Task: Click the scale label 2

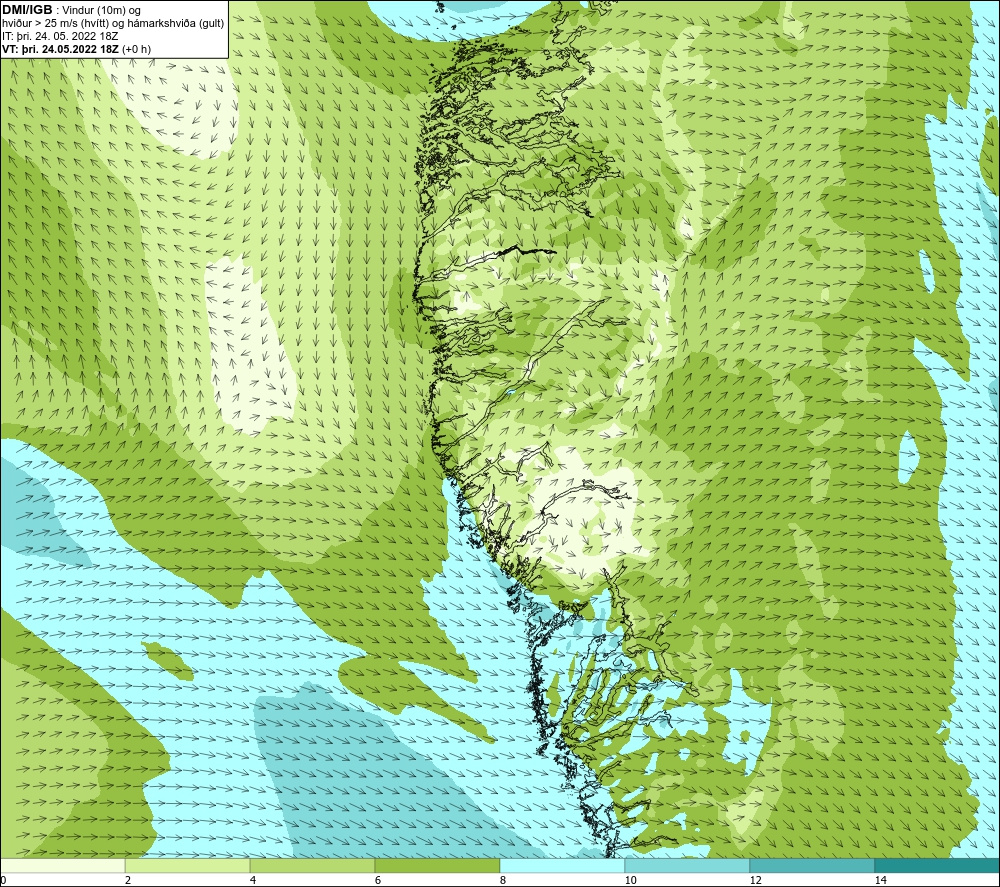Action: 128,881
